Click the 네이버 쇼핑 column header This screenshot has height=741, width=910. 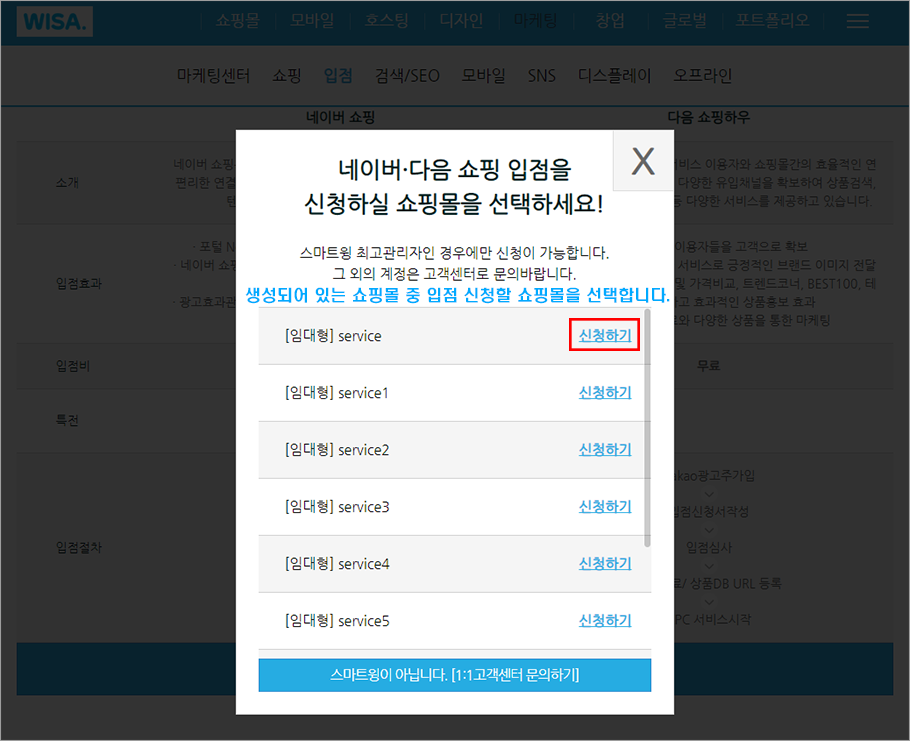tap(341, 117)
